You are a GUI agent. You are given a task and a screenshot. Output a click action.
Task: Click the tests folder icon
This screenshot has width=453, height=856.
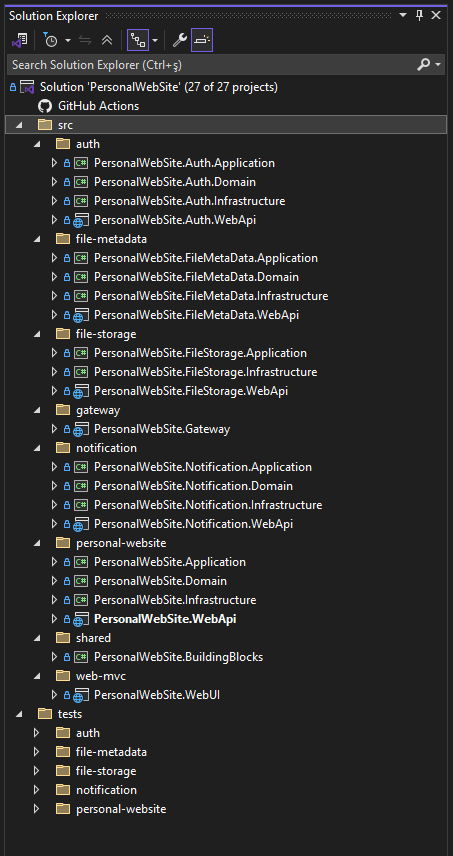pos(45,714)
